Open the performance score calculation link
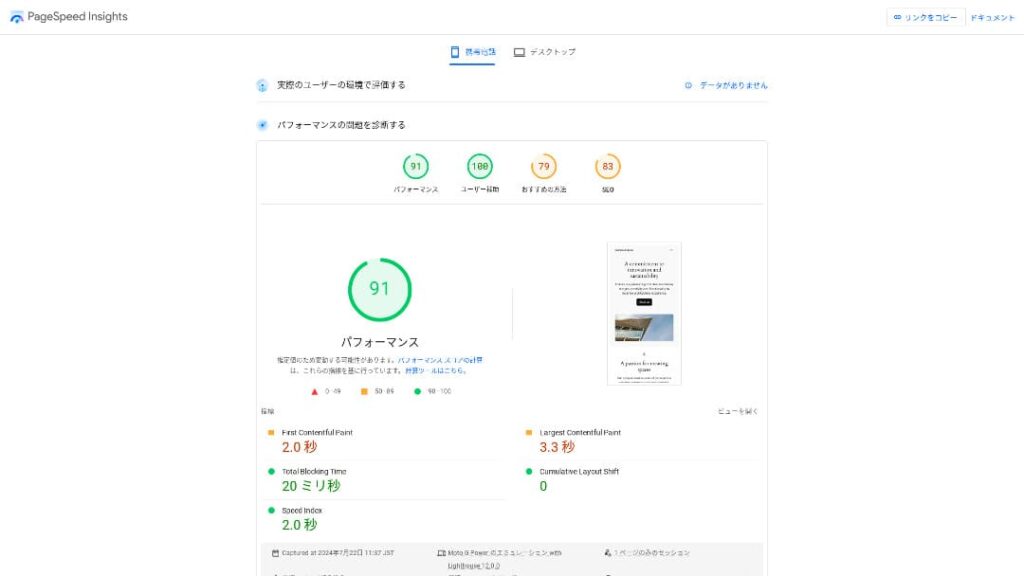Screen dimensions: 1024x576 click(440, 360)
